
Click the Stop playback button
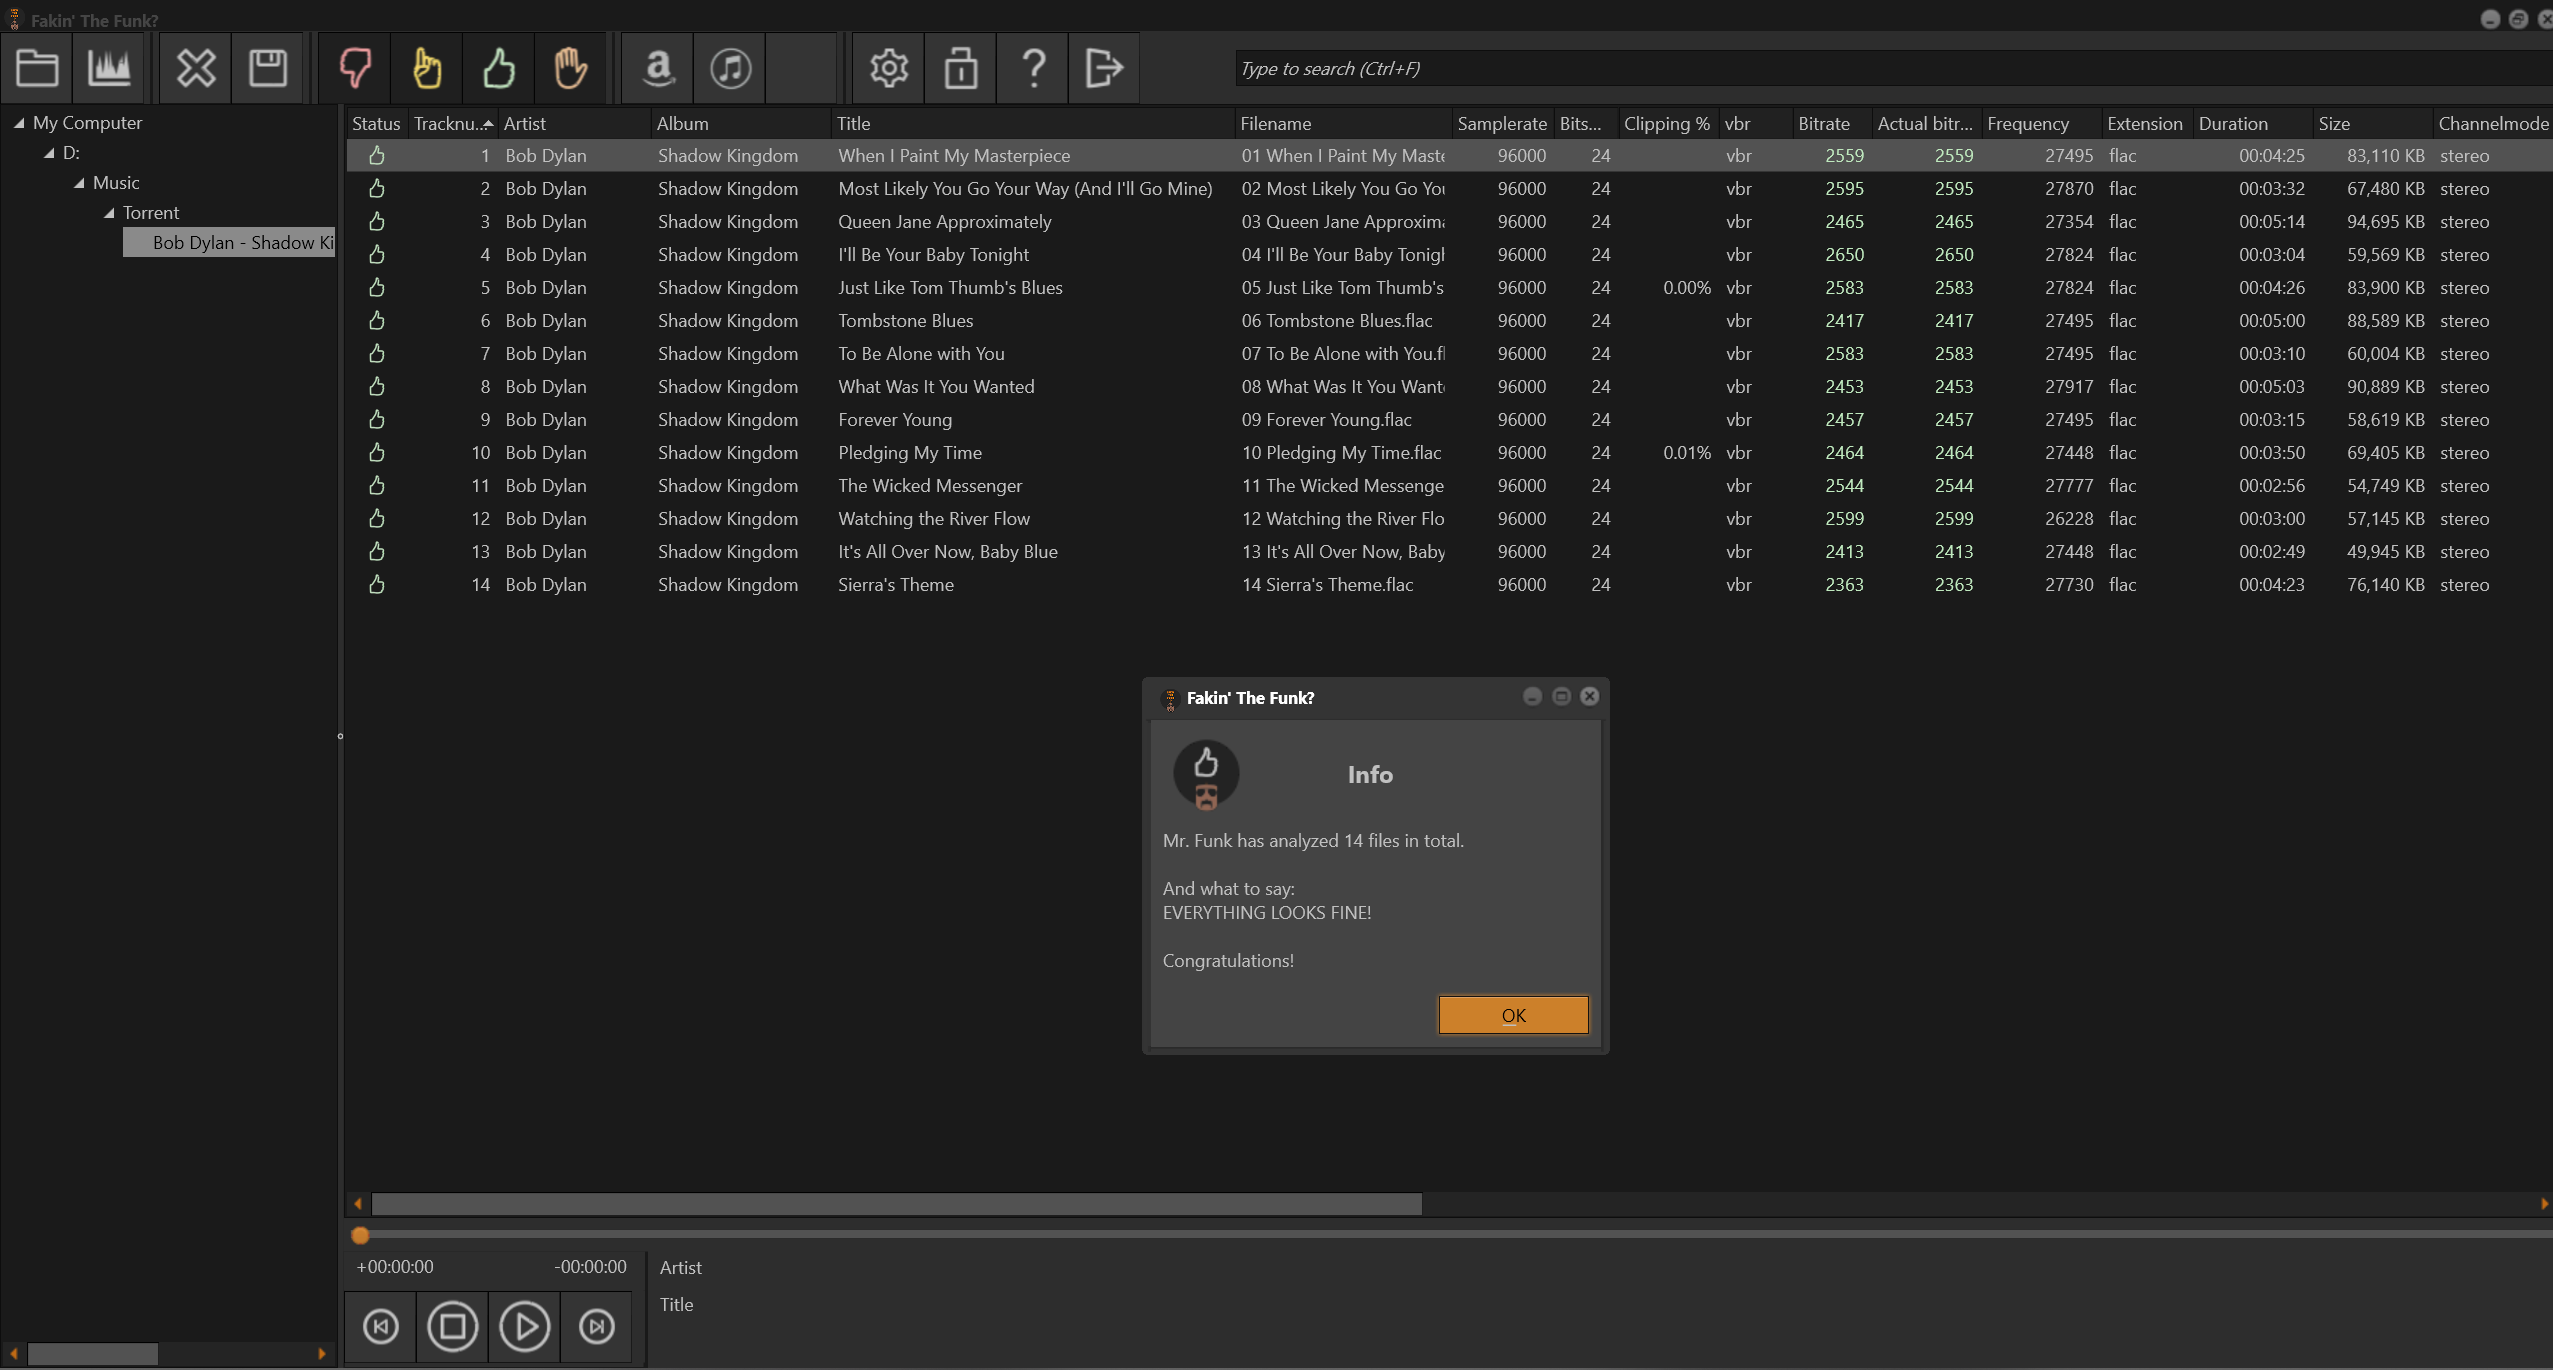tap(452, 1326)
